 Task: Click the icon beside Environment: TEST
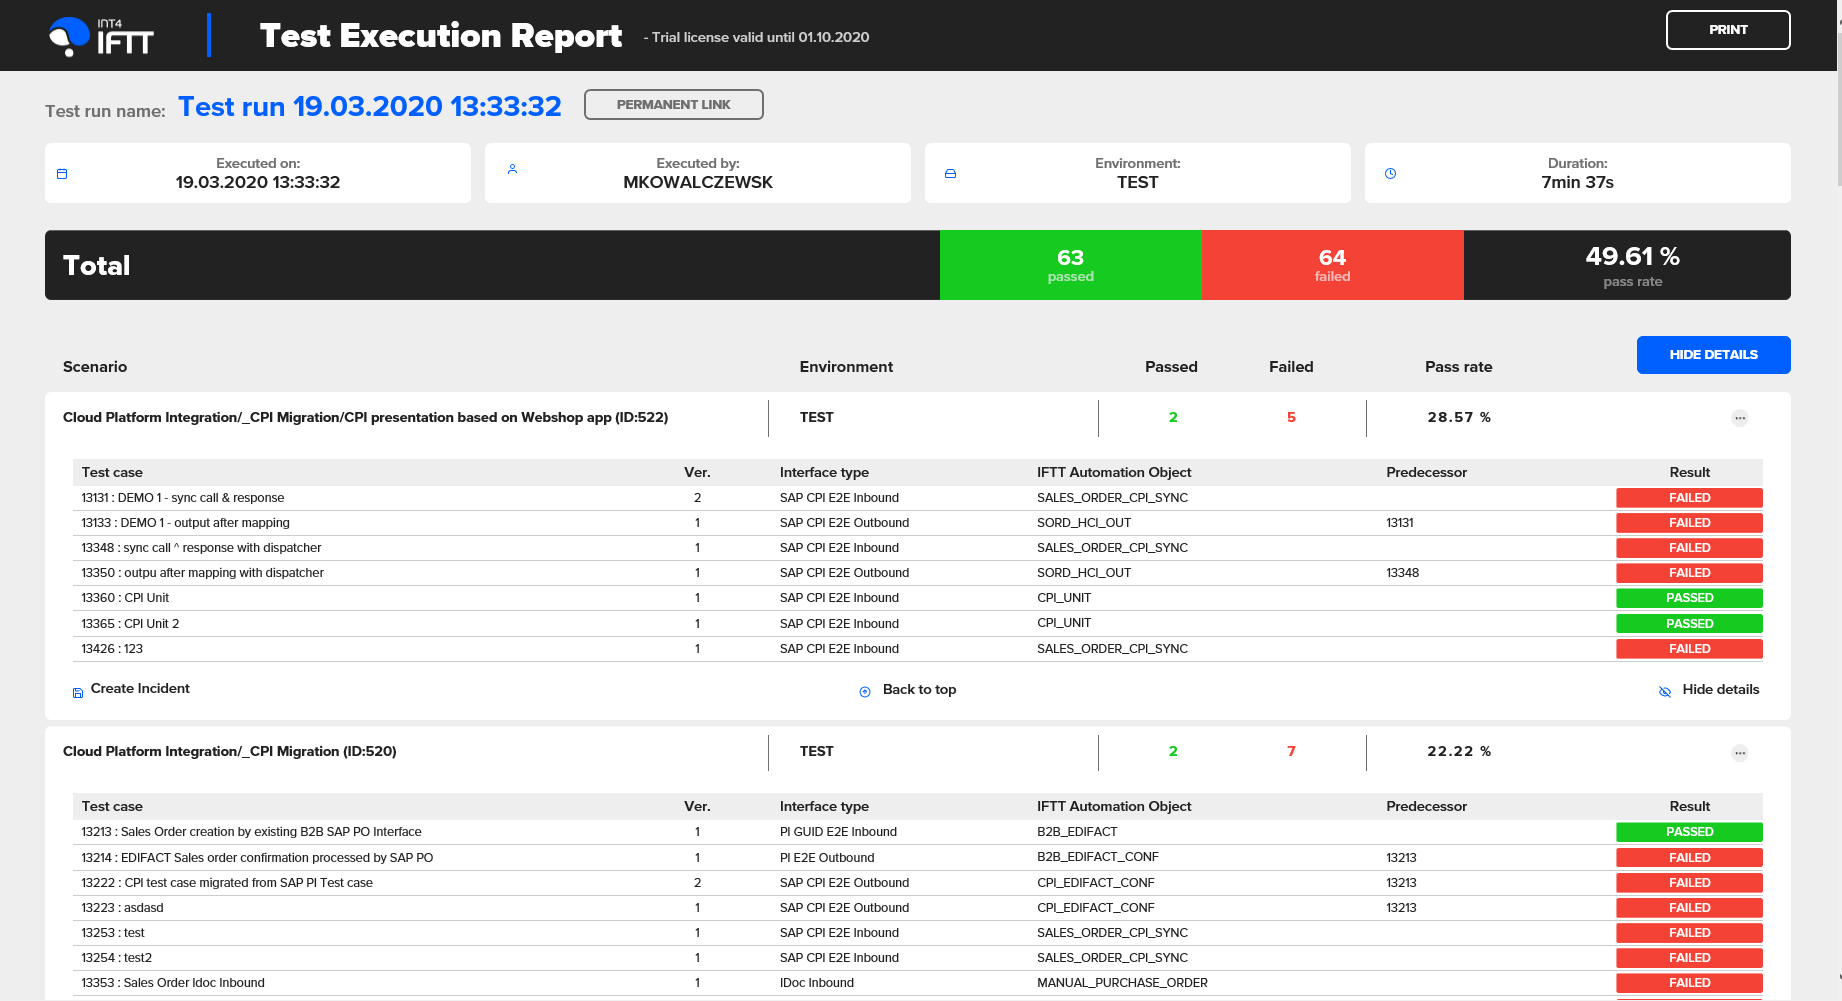950,172
